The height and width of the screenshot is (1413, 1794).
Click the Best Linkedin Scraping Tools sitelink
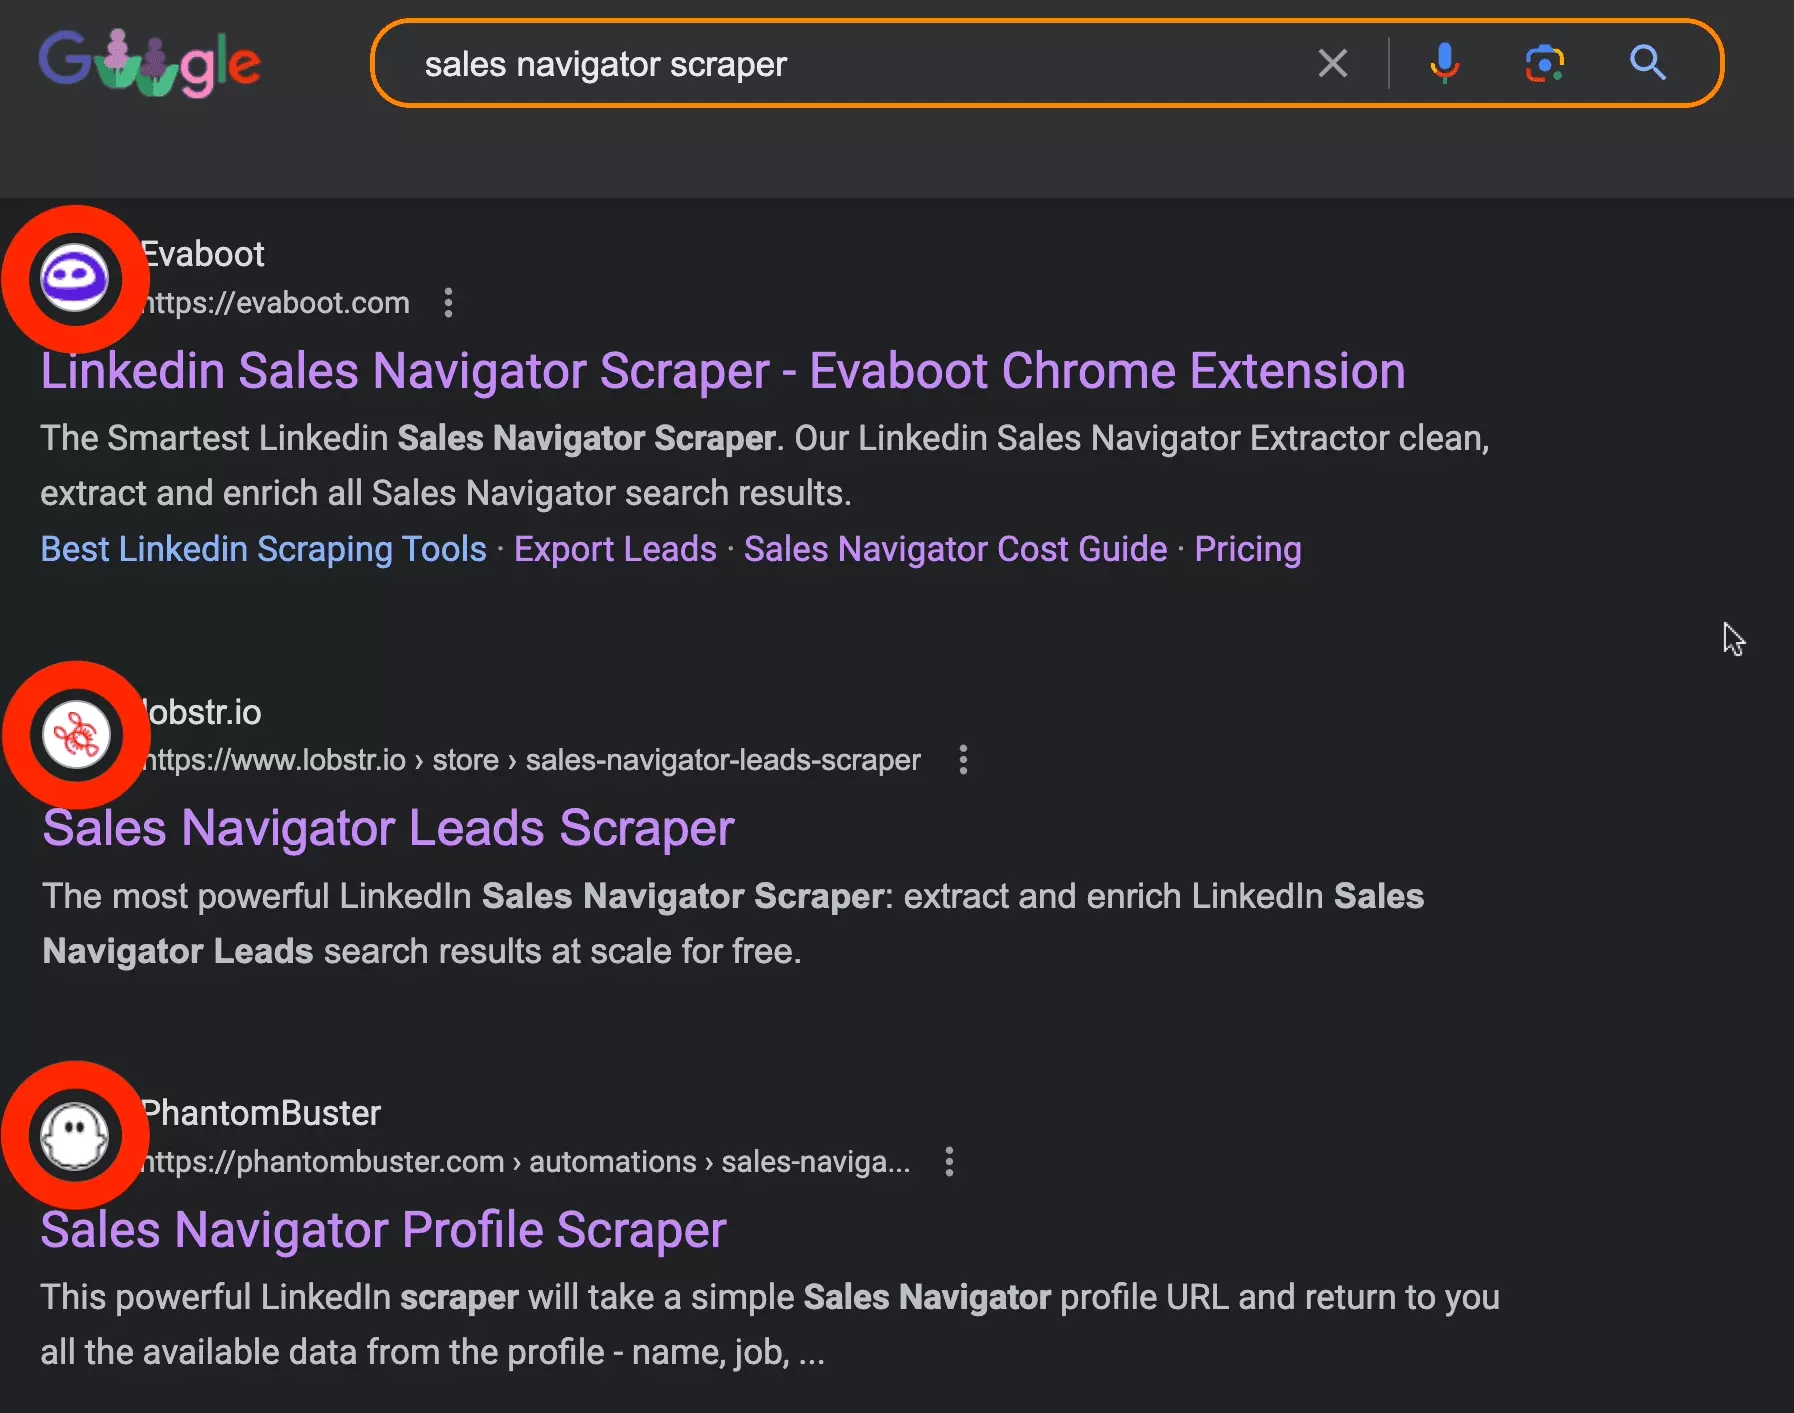262,549
